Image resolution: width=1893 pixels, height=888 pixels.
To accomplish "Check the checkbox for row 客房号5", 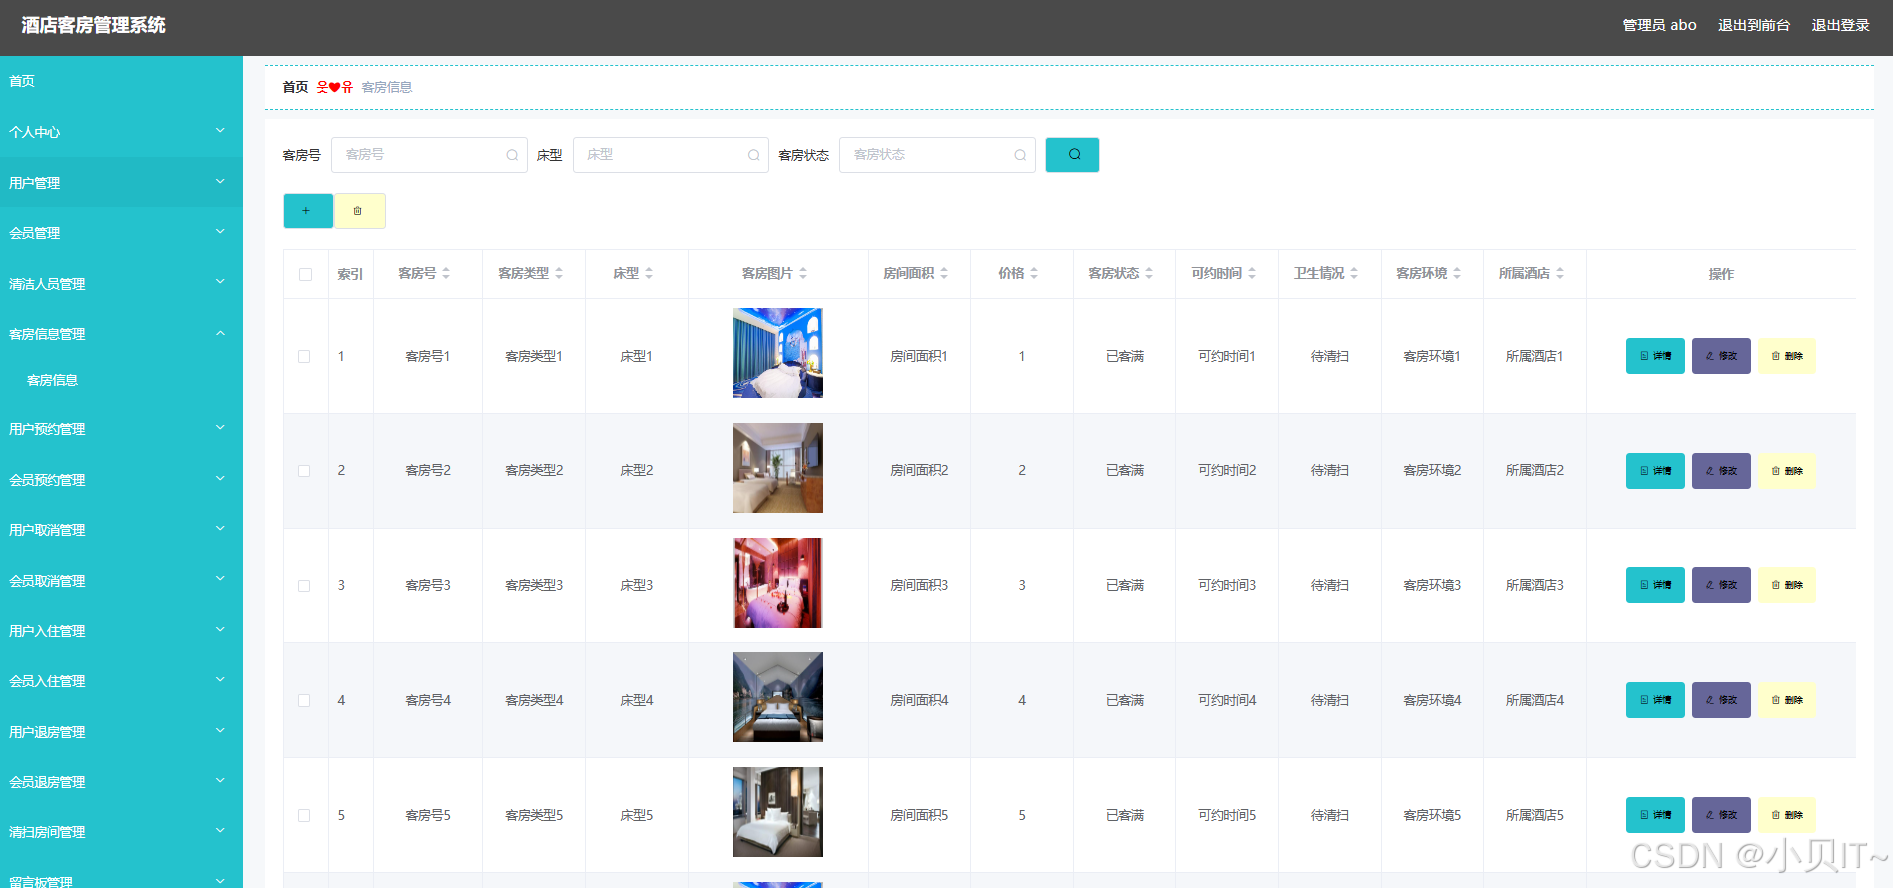I will [304, 816].
